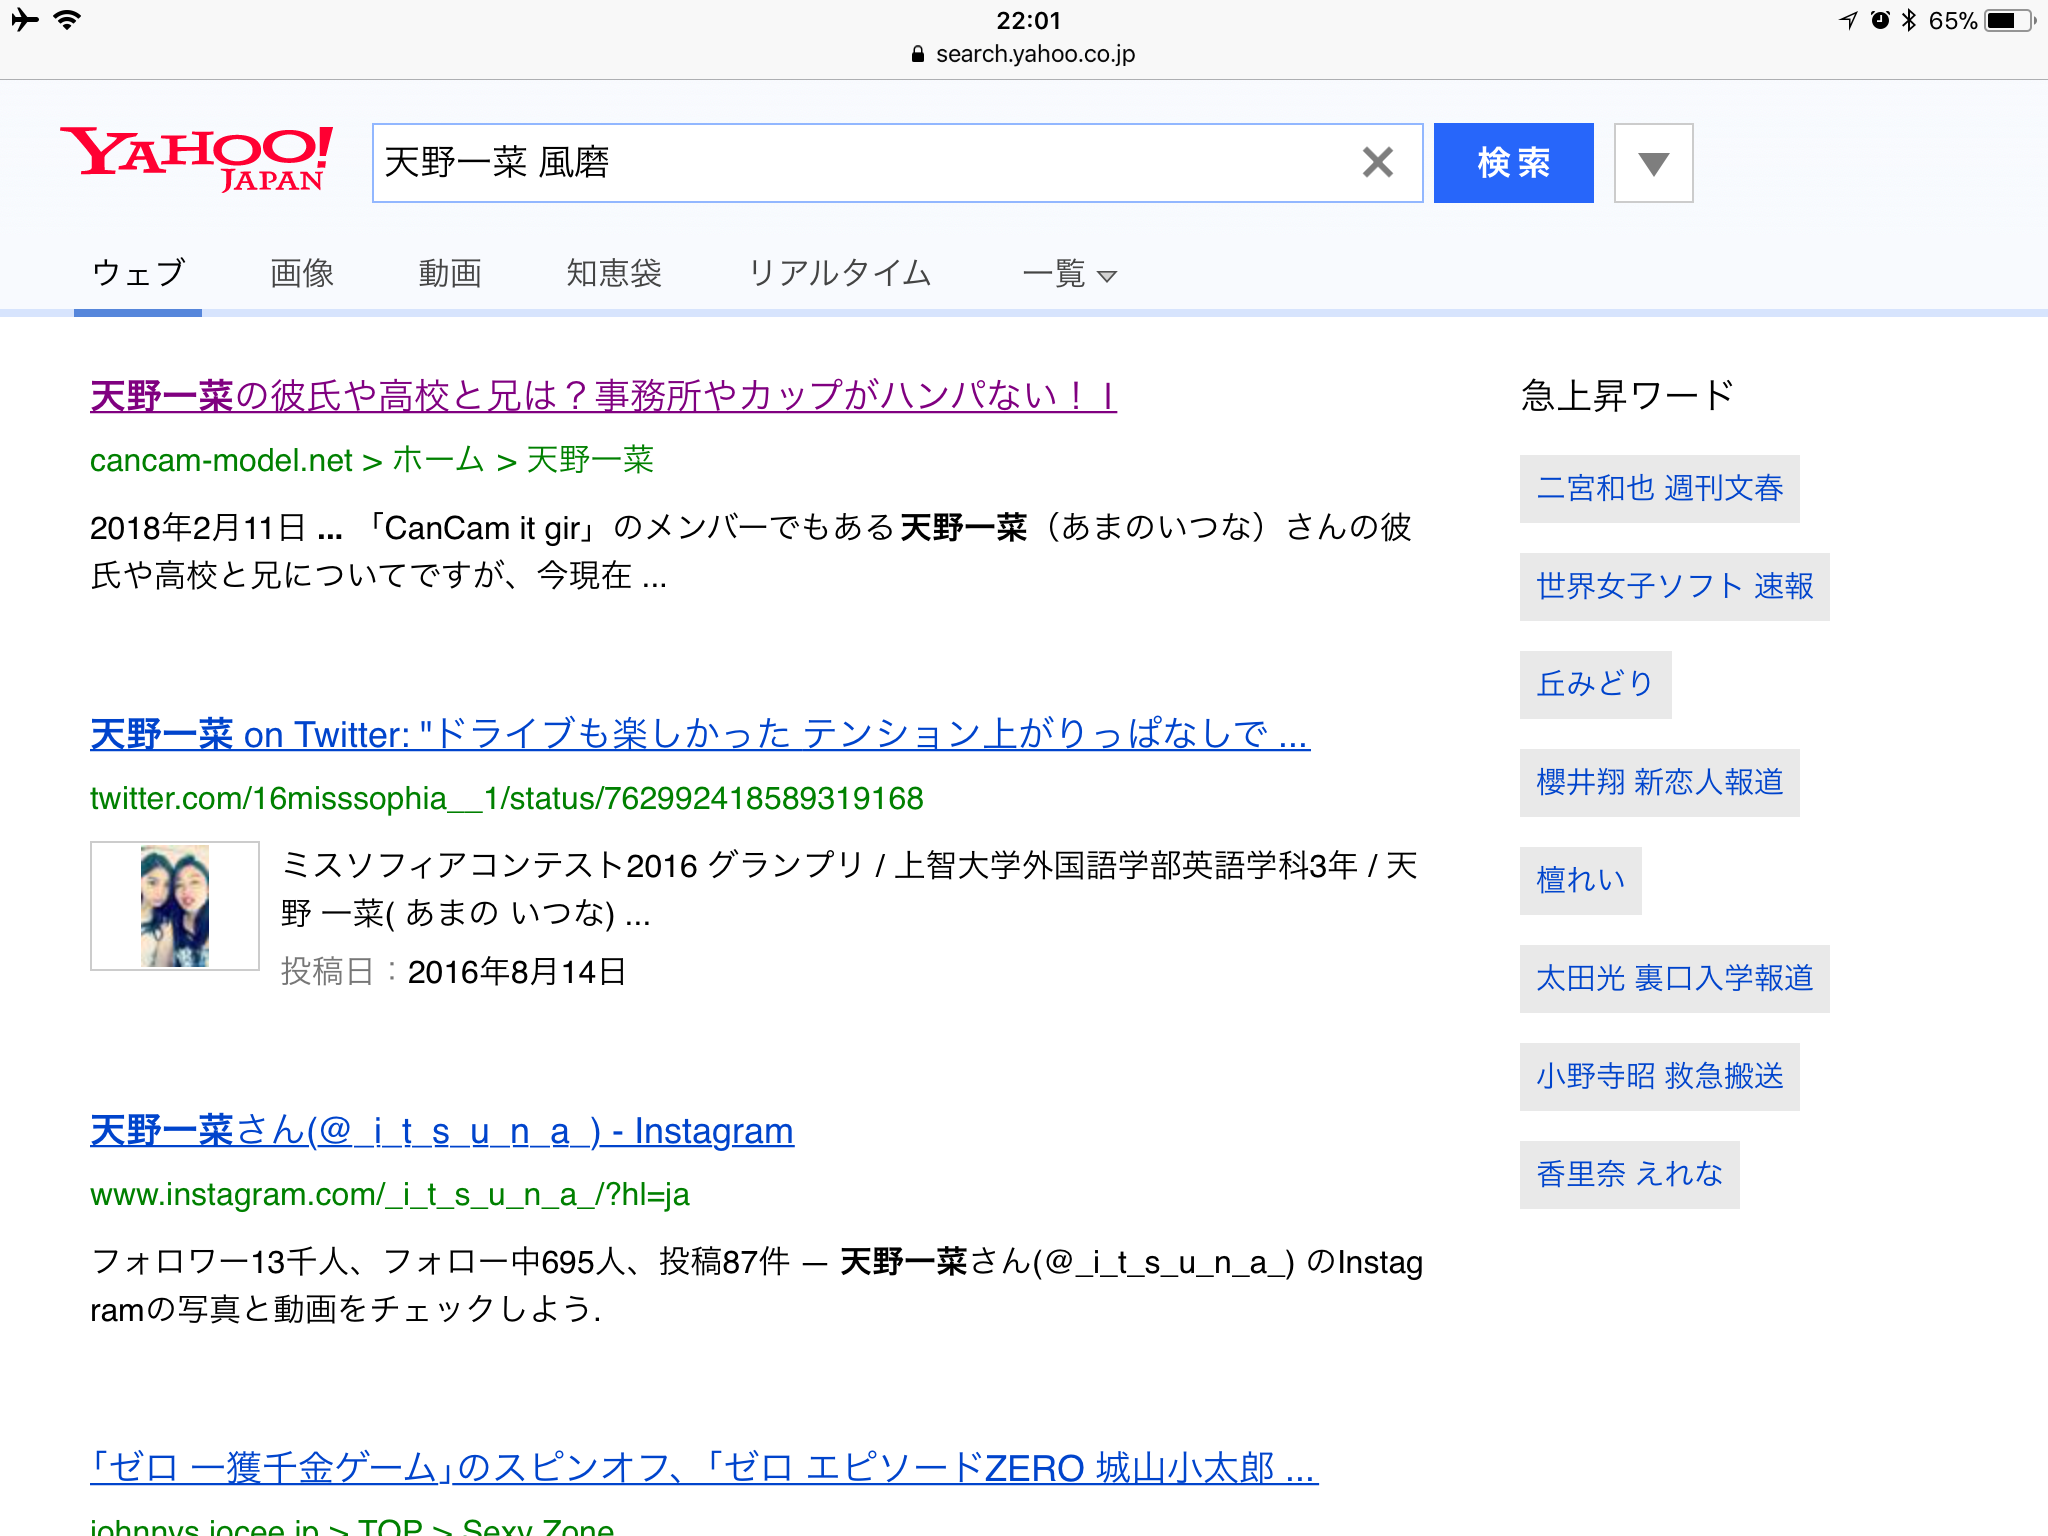This screenshot has height=1536, width=2048.
Task: Tap the battery indicator icon
Action: coord(2010,20)
